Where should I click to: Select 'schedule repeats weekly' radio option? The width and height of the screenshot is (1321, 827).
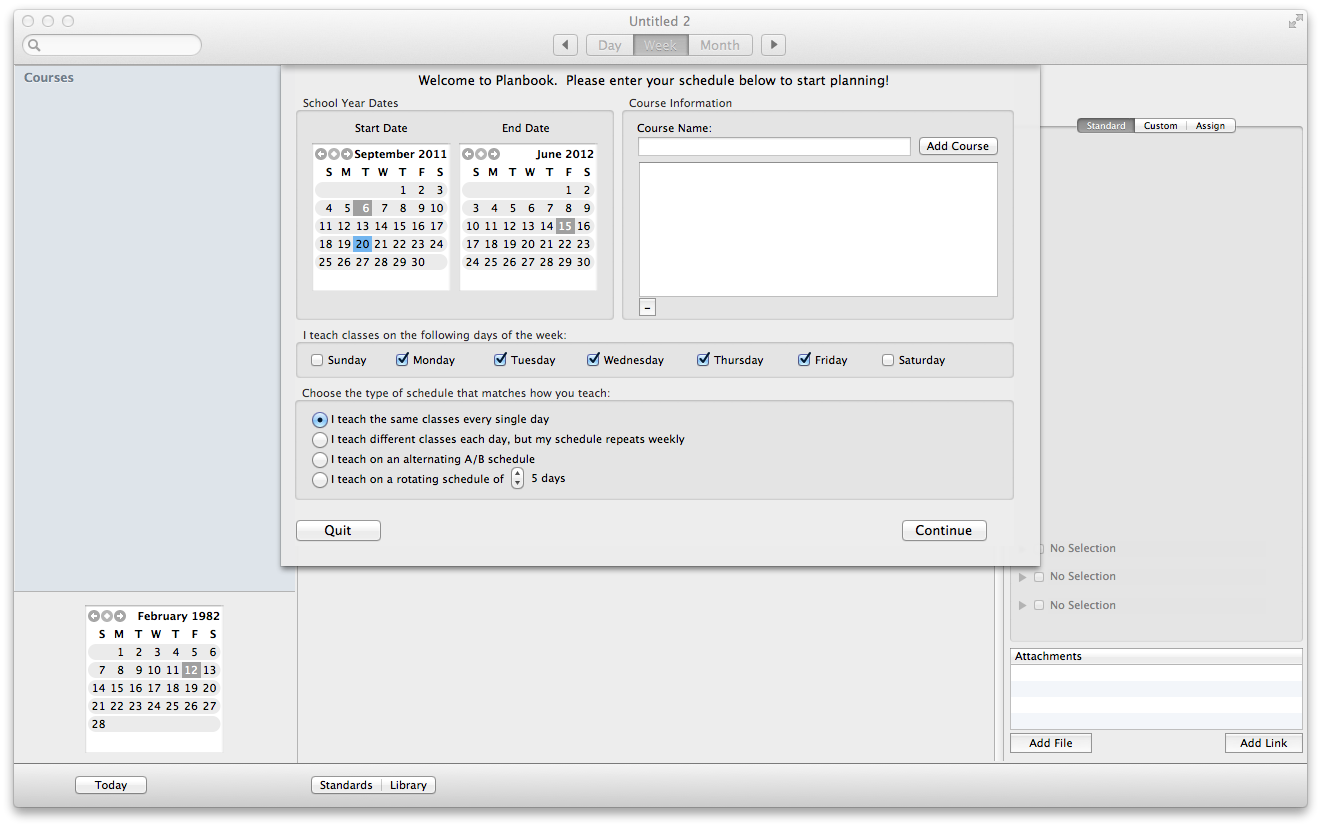click(320, 440)
